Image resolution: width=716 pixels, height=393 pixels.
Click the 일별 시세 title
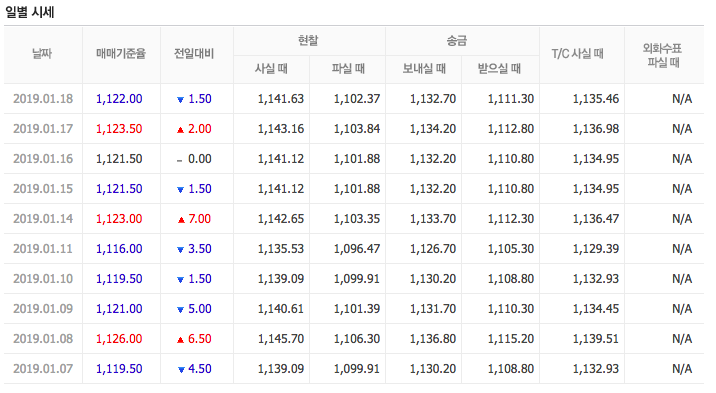click(30, 12)
